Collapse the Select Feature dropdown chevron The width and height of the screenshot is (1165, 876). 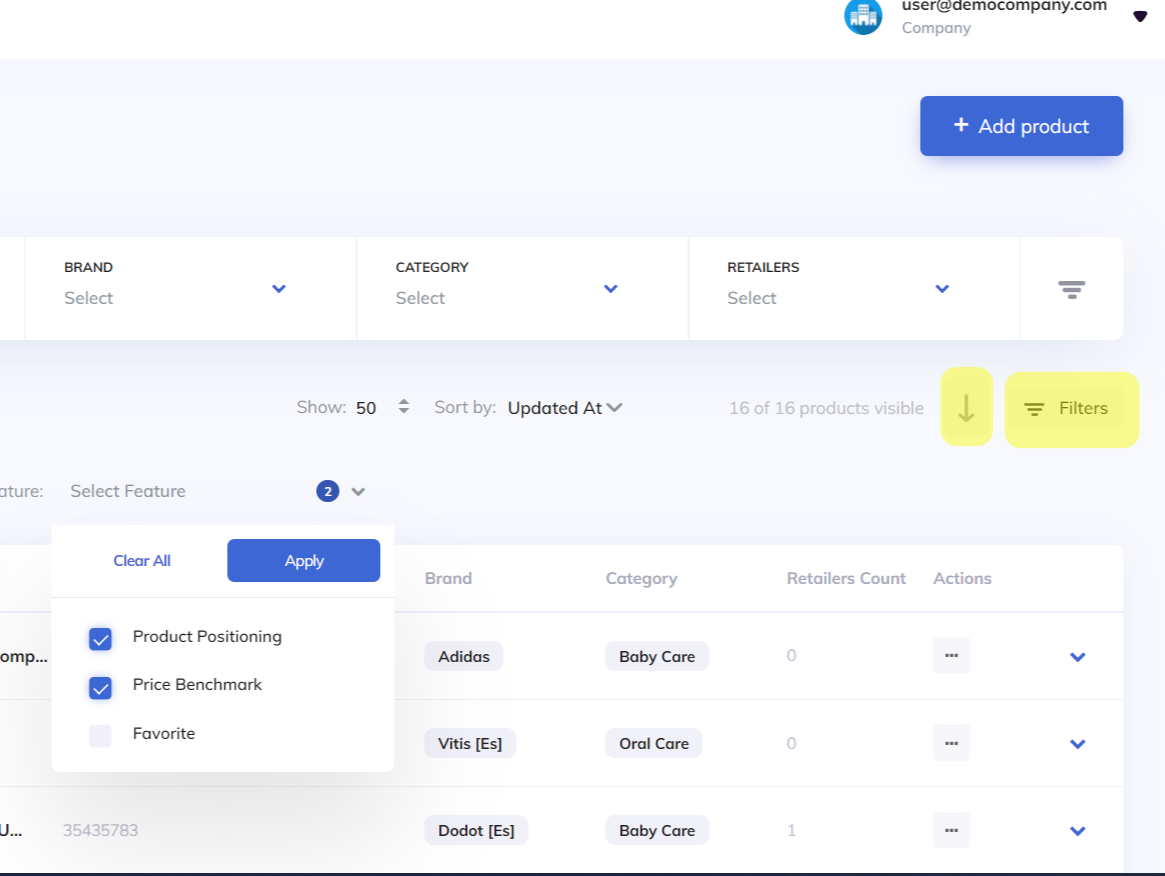point(359,492)
